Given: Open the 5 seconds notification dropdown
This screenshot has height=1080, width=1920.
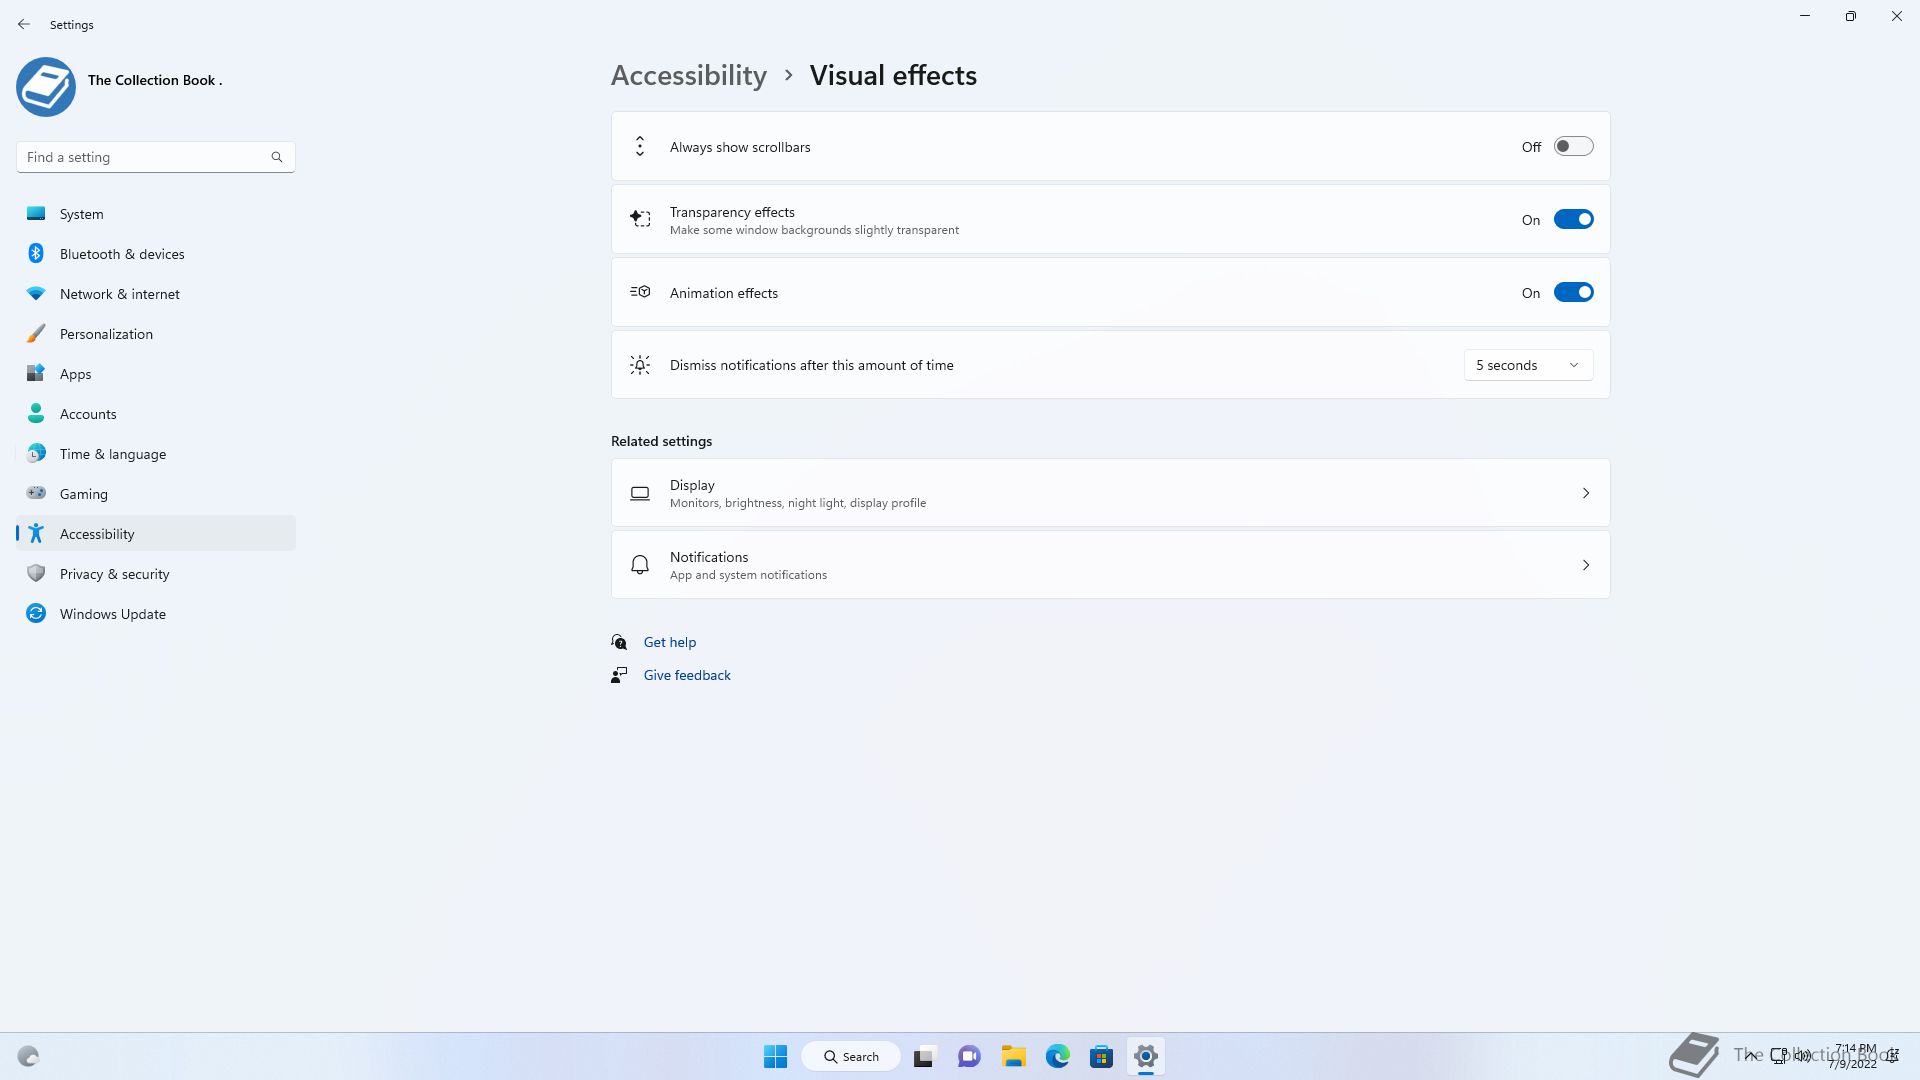Looking at the screenshot, I should click(x=1528, y=365).
